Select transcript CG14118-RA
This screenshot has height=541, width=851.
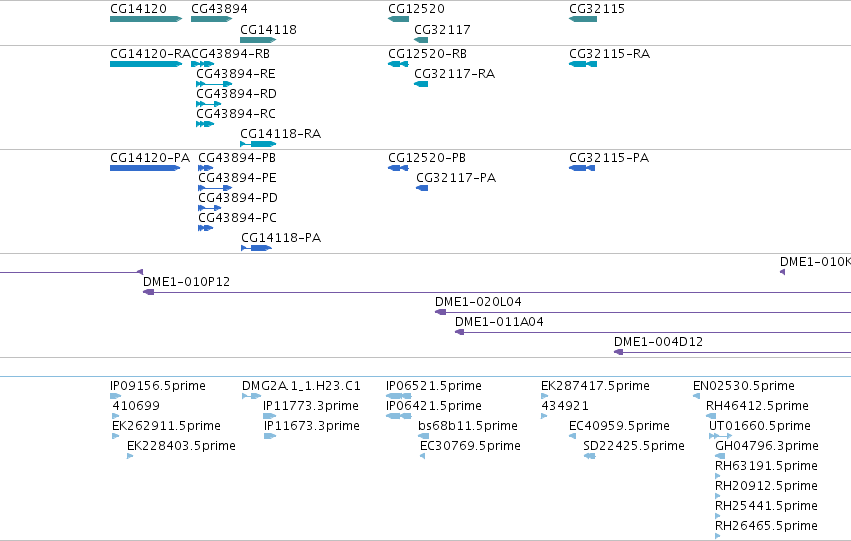click(x=258, y=144)
